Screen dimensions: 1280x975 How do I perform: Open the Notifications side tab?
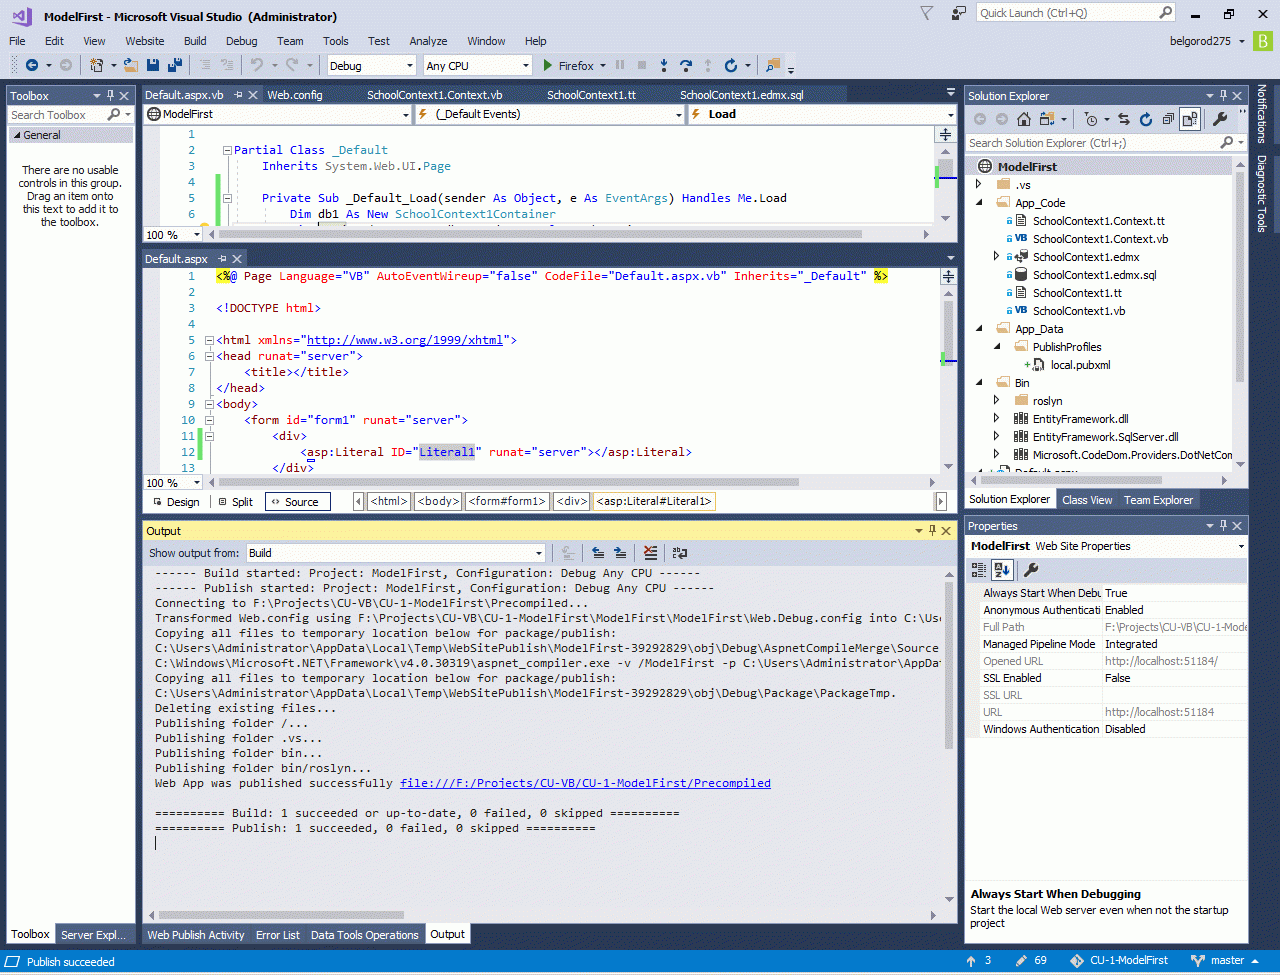[x=1262, y=114]
